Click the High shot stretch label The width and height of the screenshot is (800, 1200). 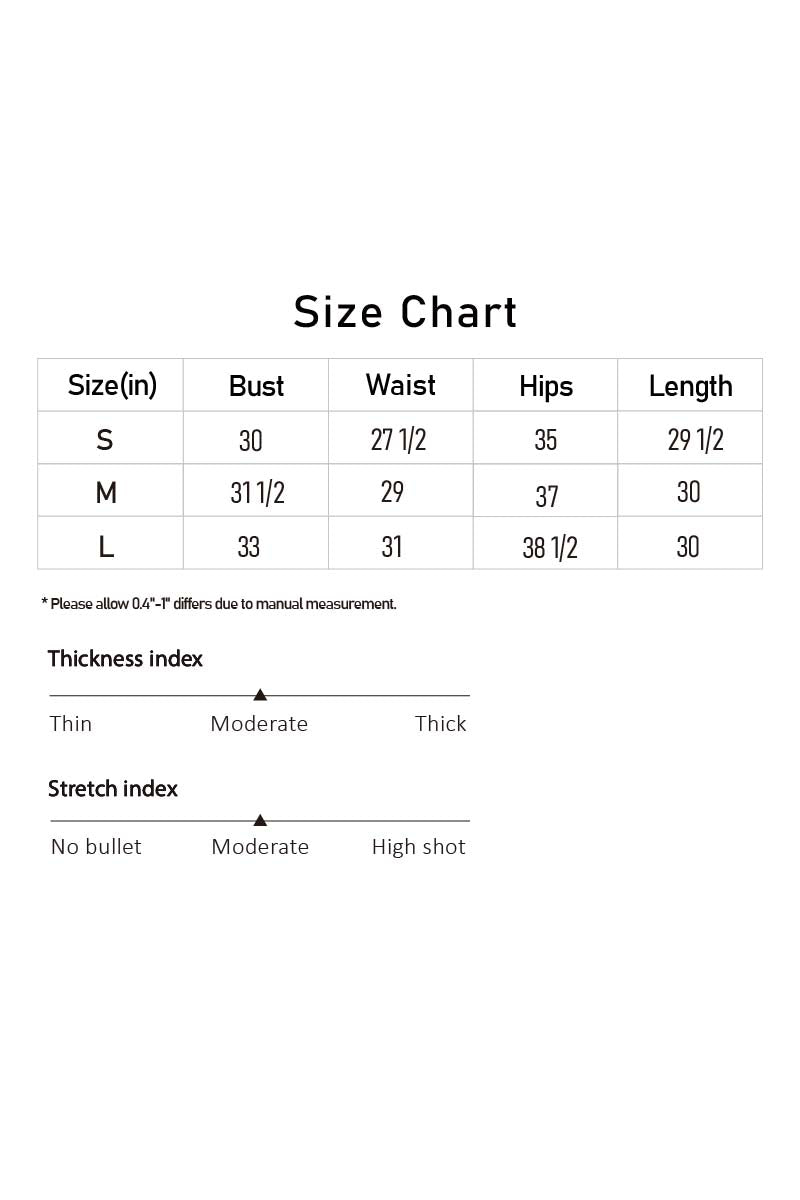pyautogui.click(x=419, y=847)
